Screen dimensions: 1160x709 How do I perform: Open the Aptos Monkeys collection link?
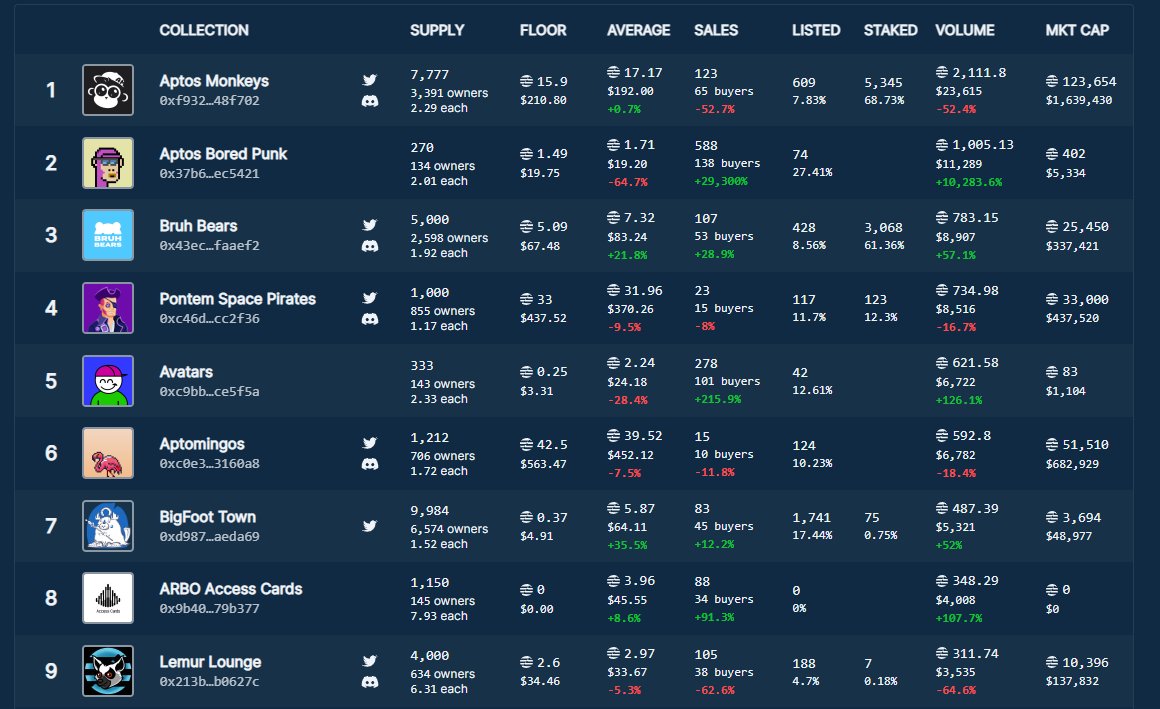pos(214,81)
